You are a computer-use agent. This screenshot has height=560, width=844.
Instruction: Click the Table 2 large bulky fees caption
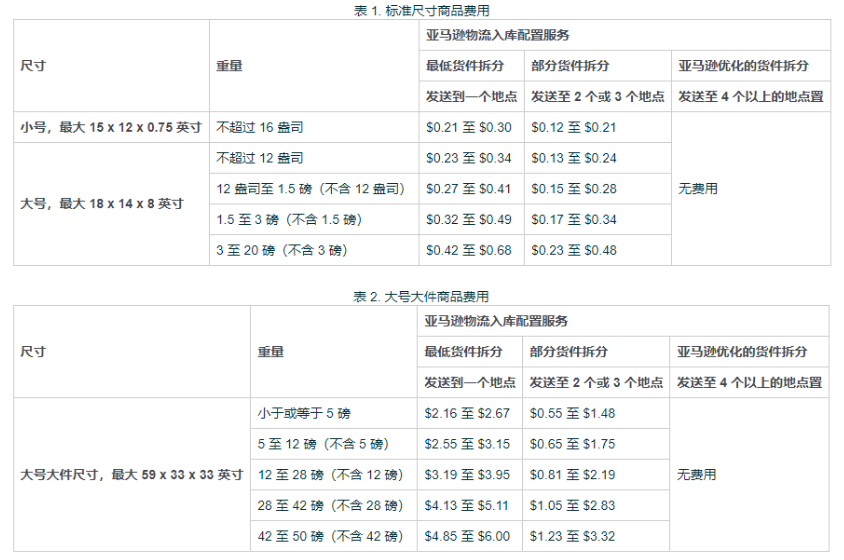click(421, 297)
